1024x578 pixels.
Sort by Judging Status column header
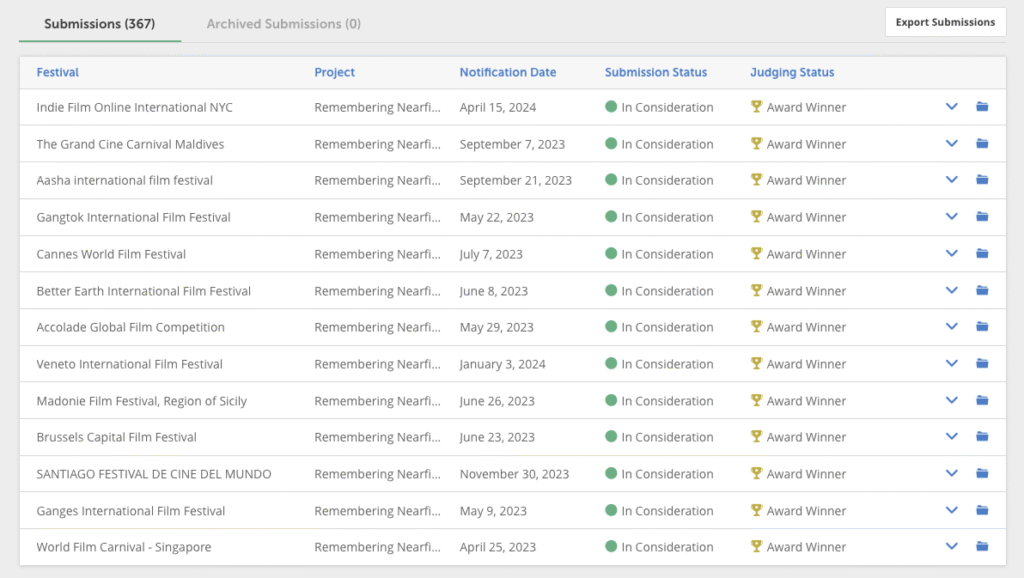point(791,72)
